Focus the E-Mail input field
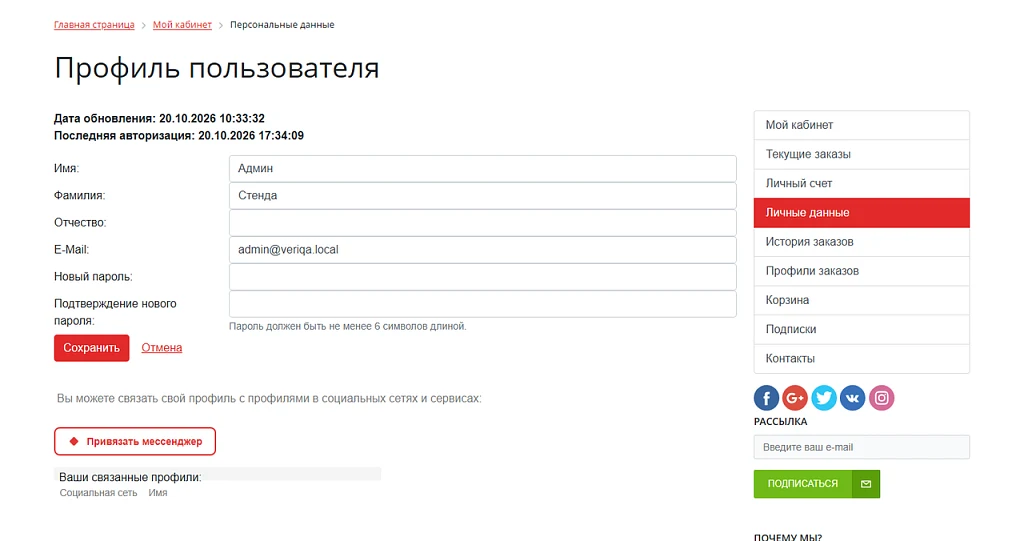The image size is (1024, 541). tap(483, 250)
